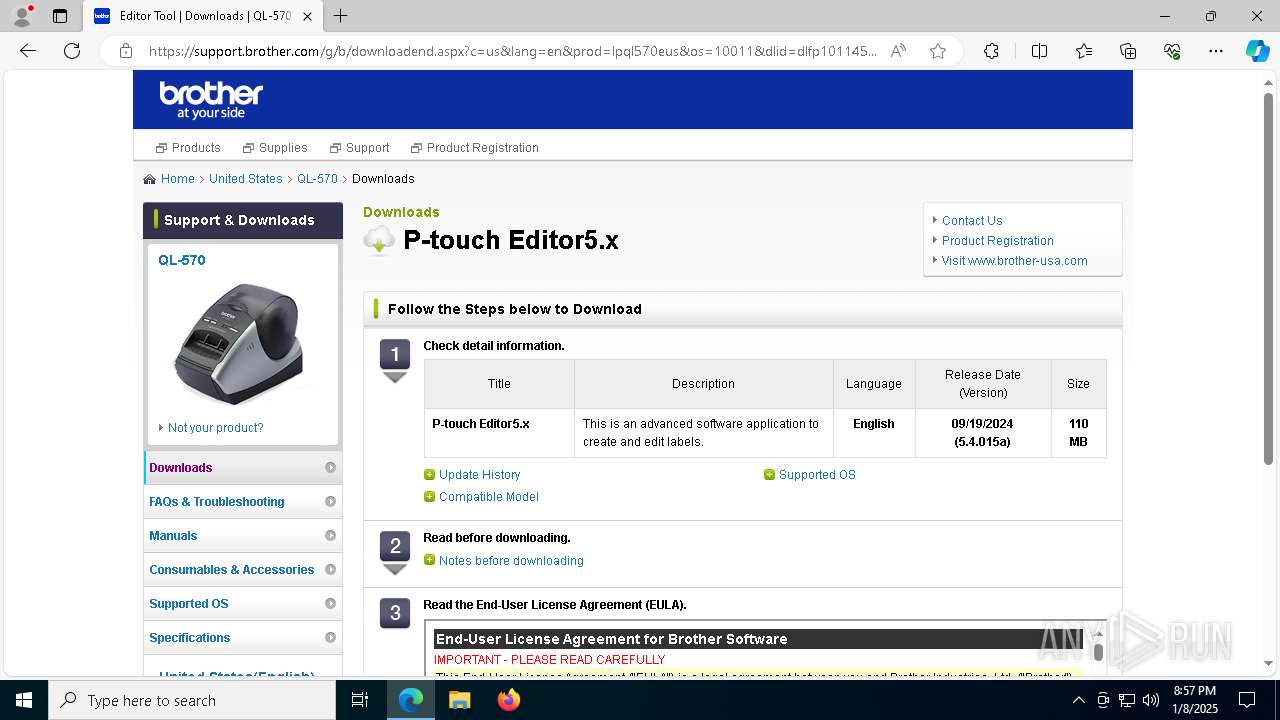Click the P-touch Editor5.x table title cell
Screen dimensions: 1280x720
coord(499,433)
